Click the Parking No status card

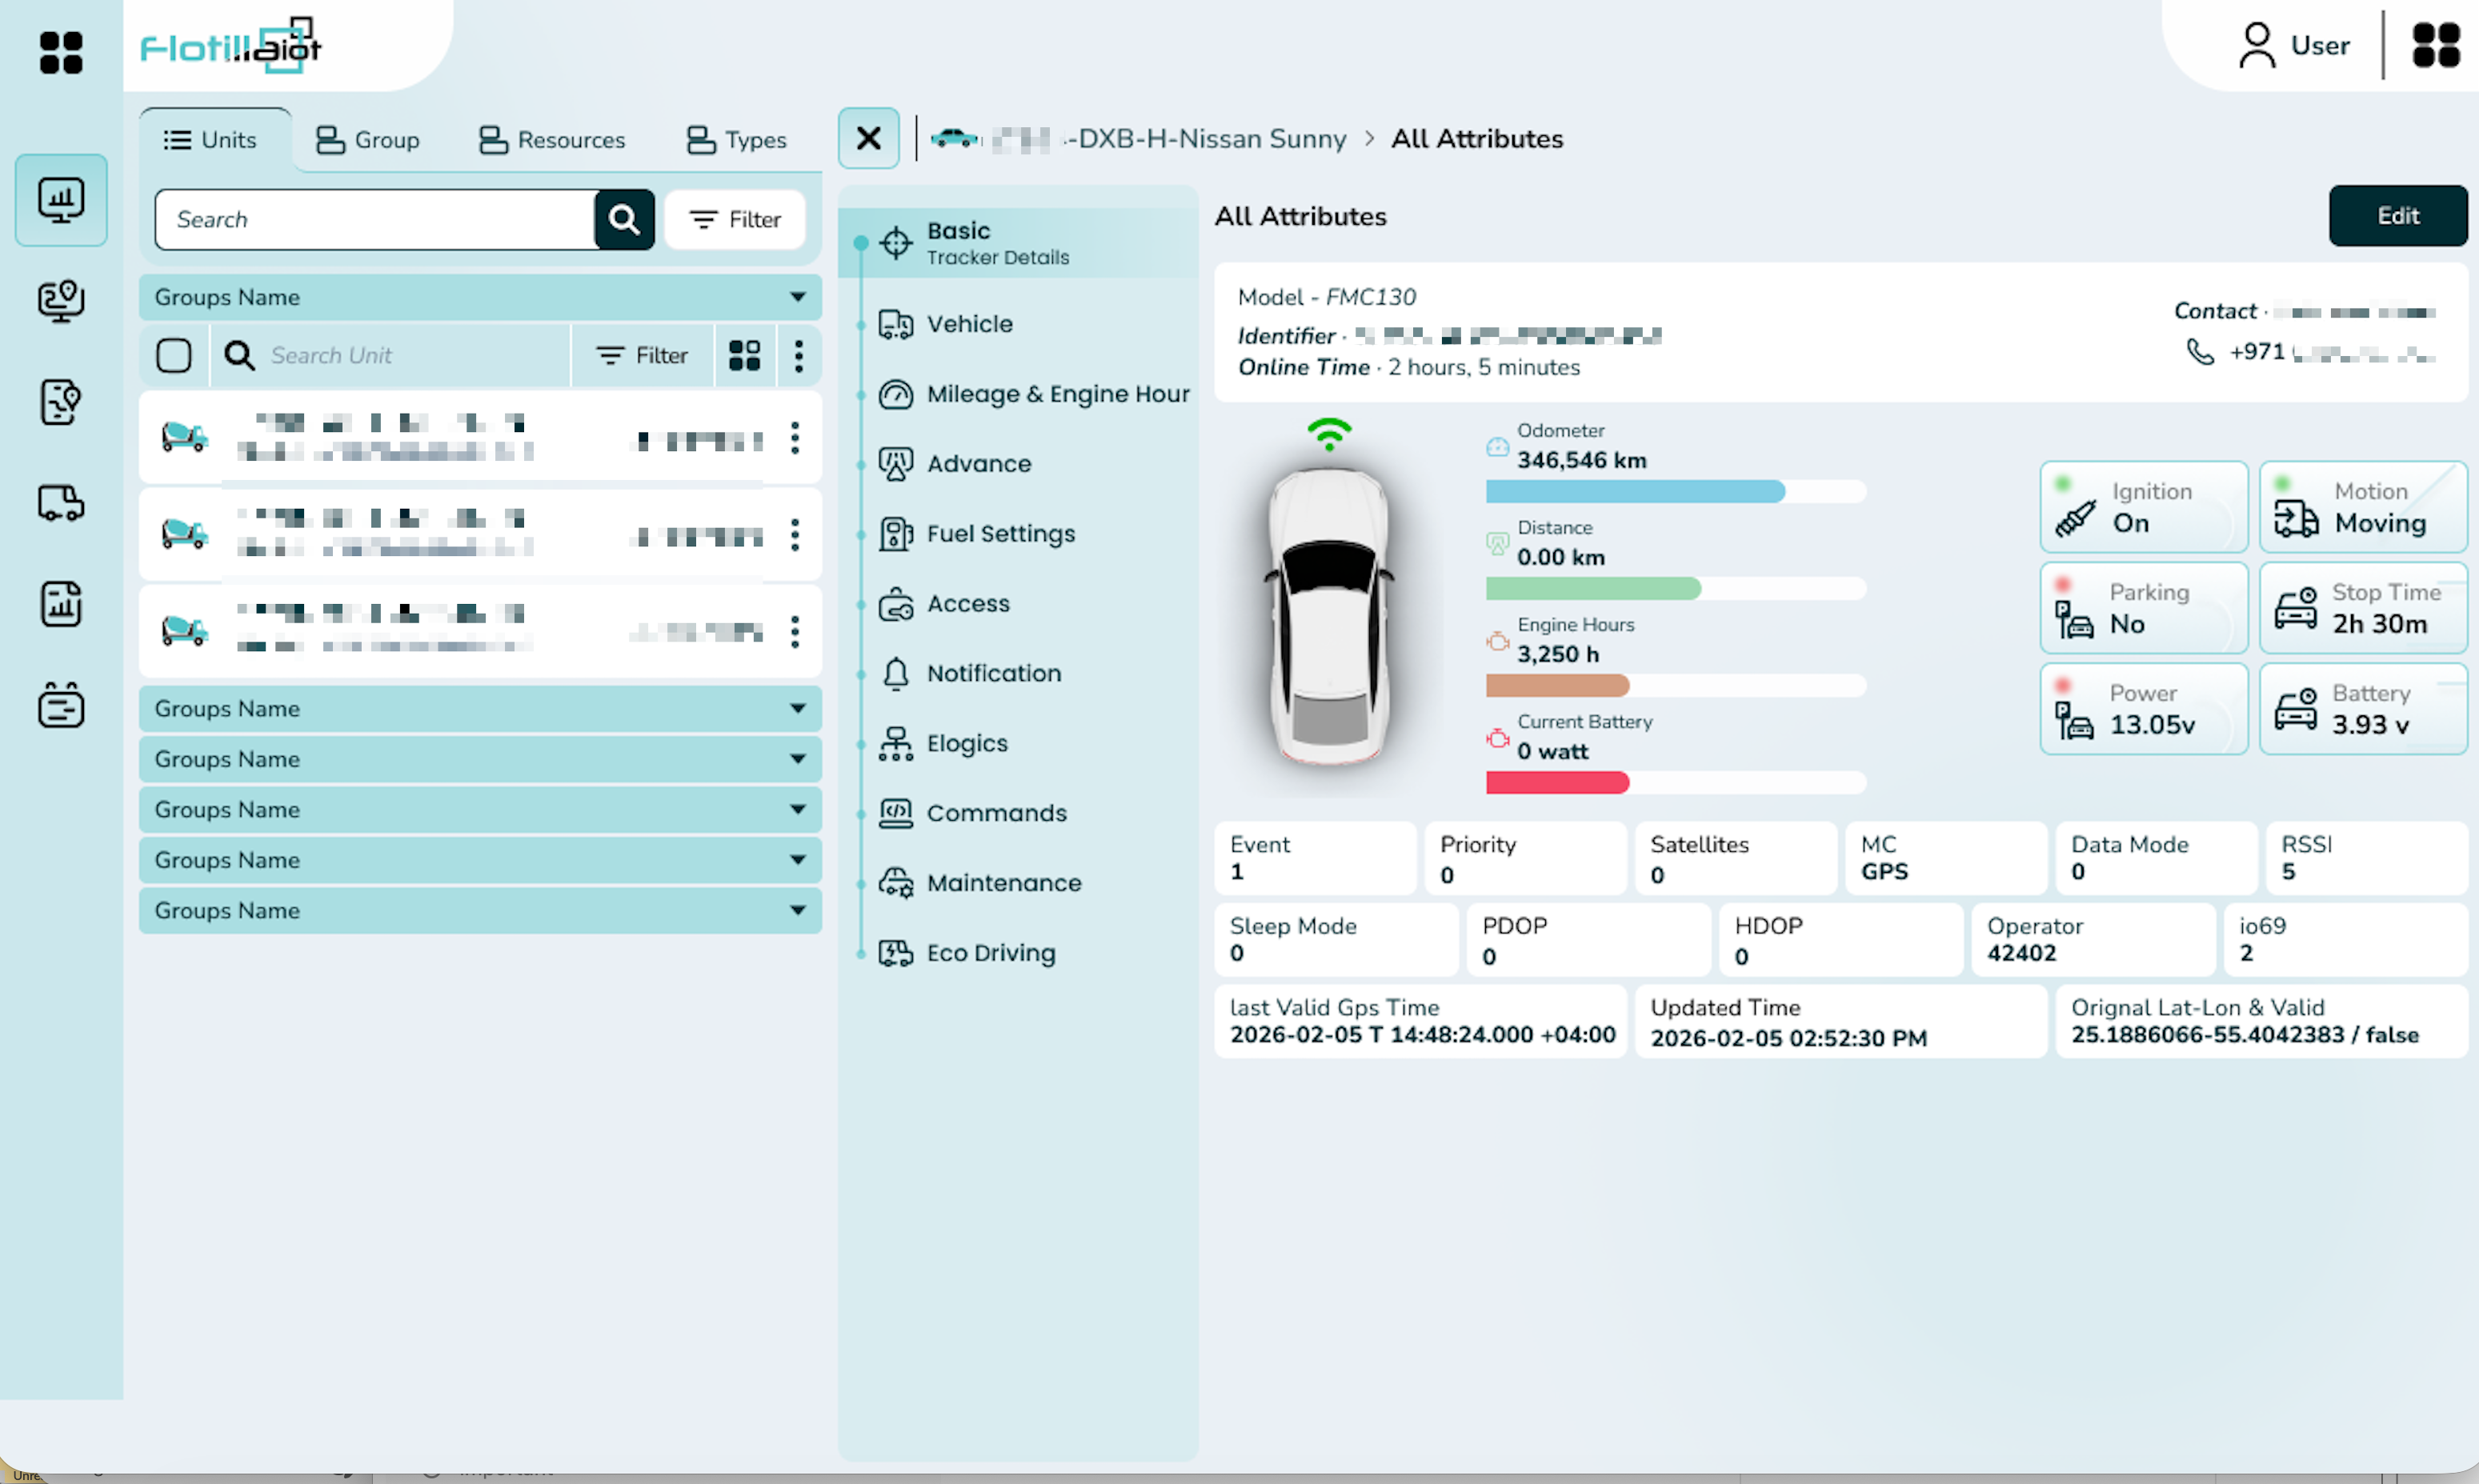pos(2143,608)
